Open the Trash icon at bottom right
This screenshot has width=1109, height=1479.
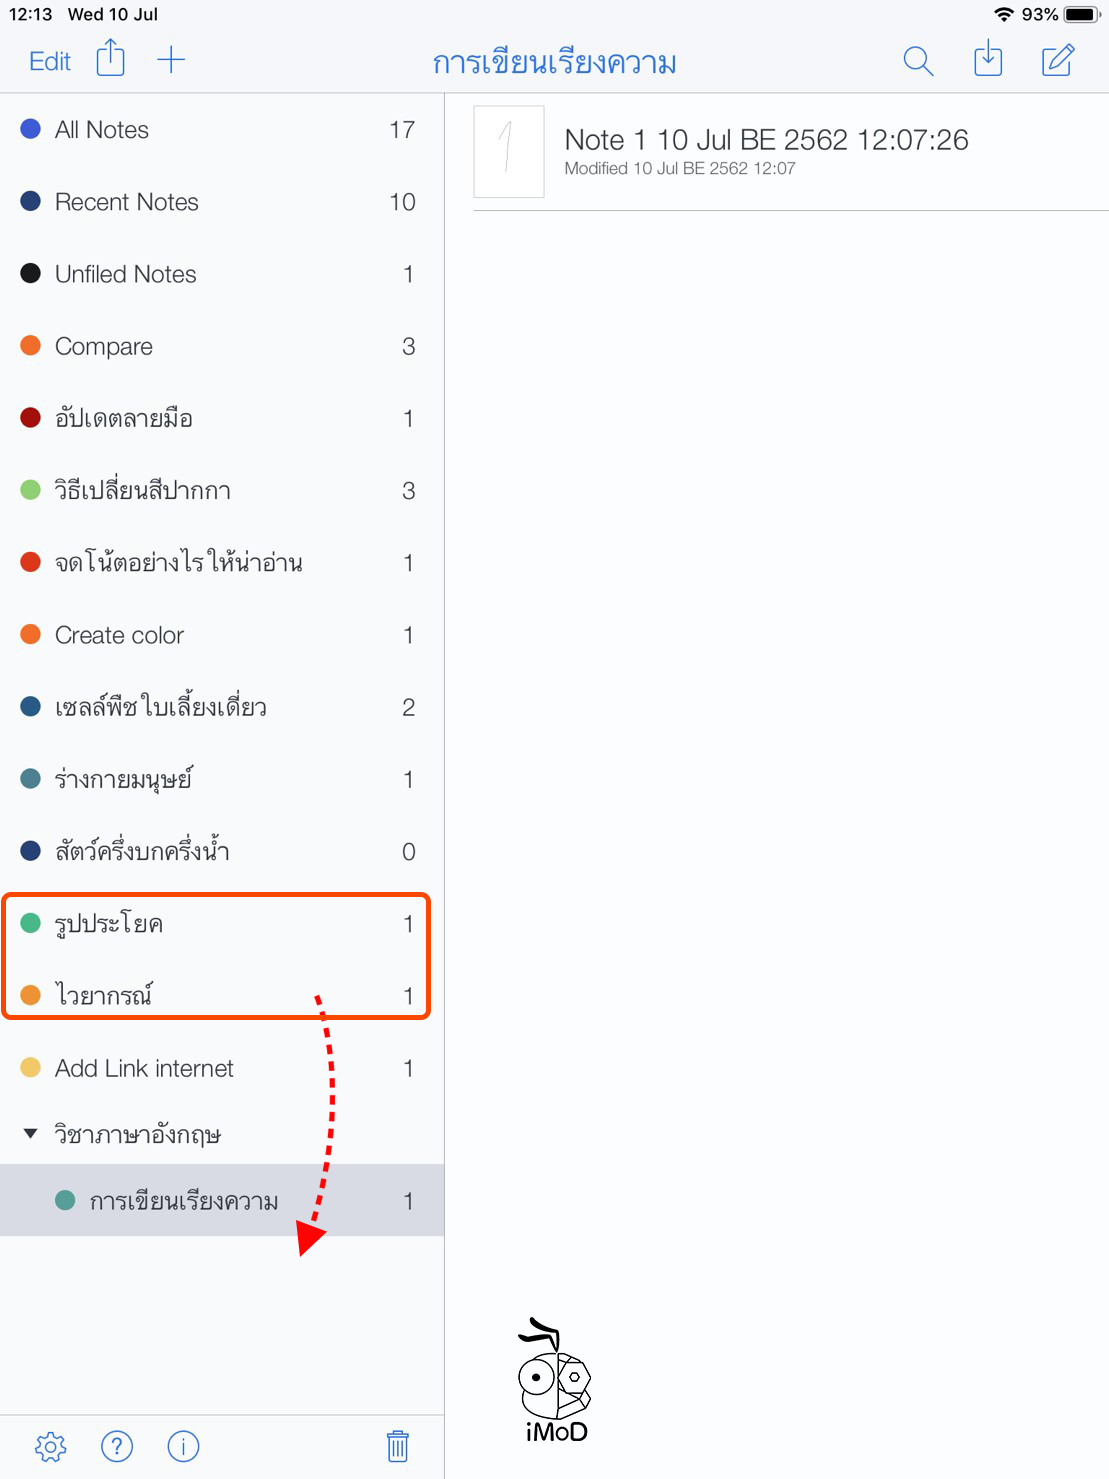(398, 1446)
